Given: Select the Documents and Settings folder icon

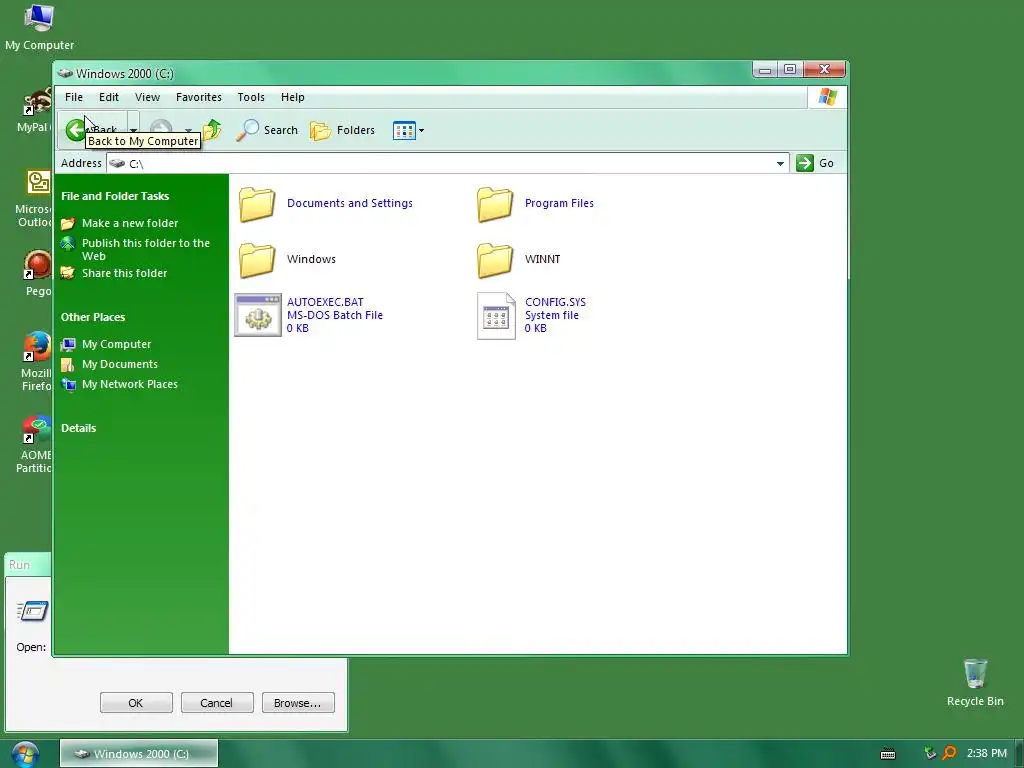Looking at the screenshot, I should 257,204.
